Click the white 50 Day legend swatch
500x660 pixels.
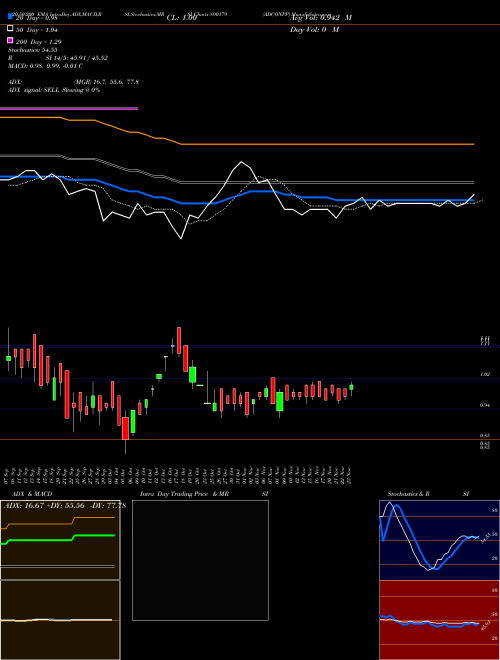pos(10,29)
